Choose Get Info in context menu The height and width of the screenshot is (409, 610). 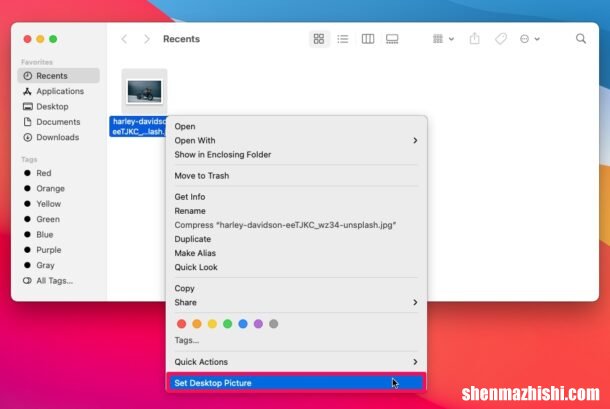tap(296, 197)
